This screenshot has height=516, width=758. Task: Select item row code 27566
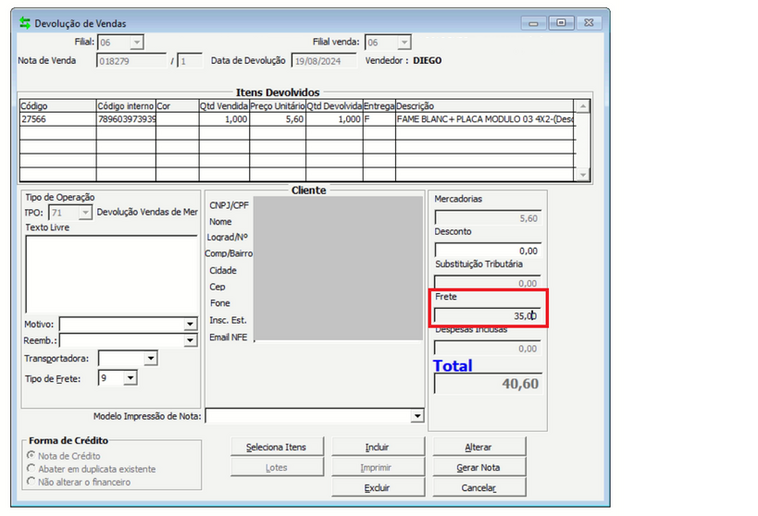[58, 119]
